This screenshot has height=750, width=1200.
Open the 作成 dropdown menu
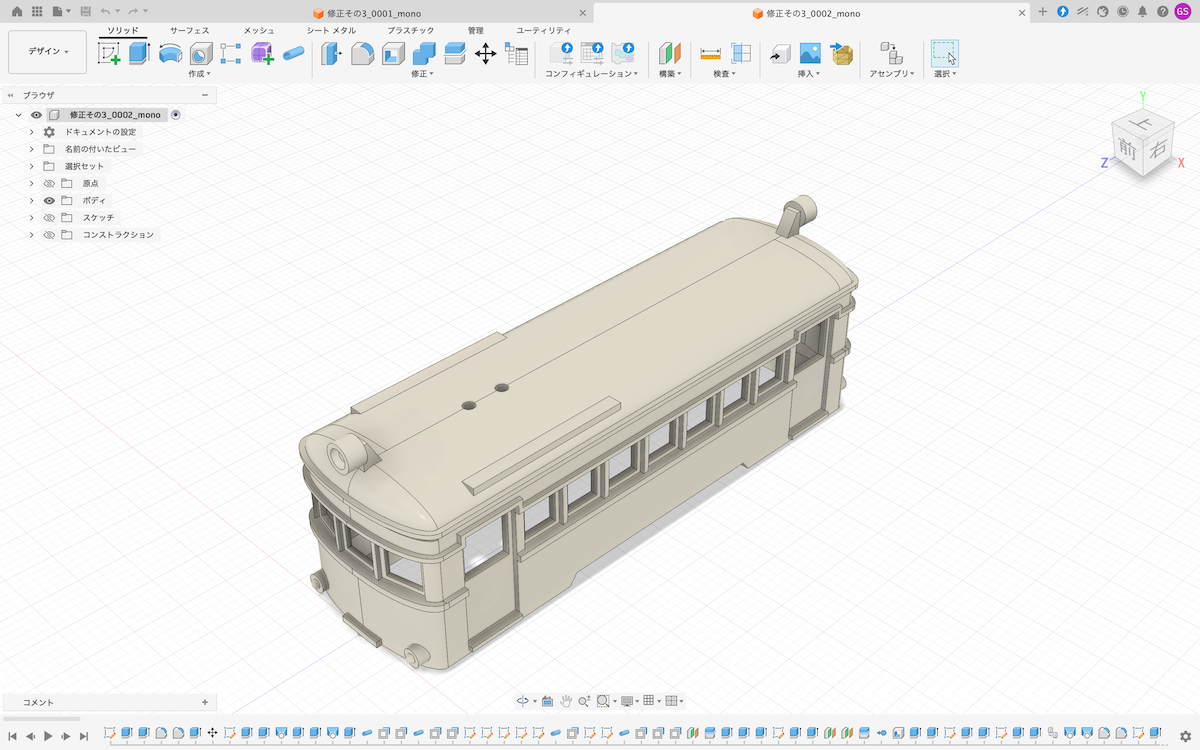pyautogui.click(x=199, y=74)
